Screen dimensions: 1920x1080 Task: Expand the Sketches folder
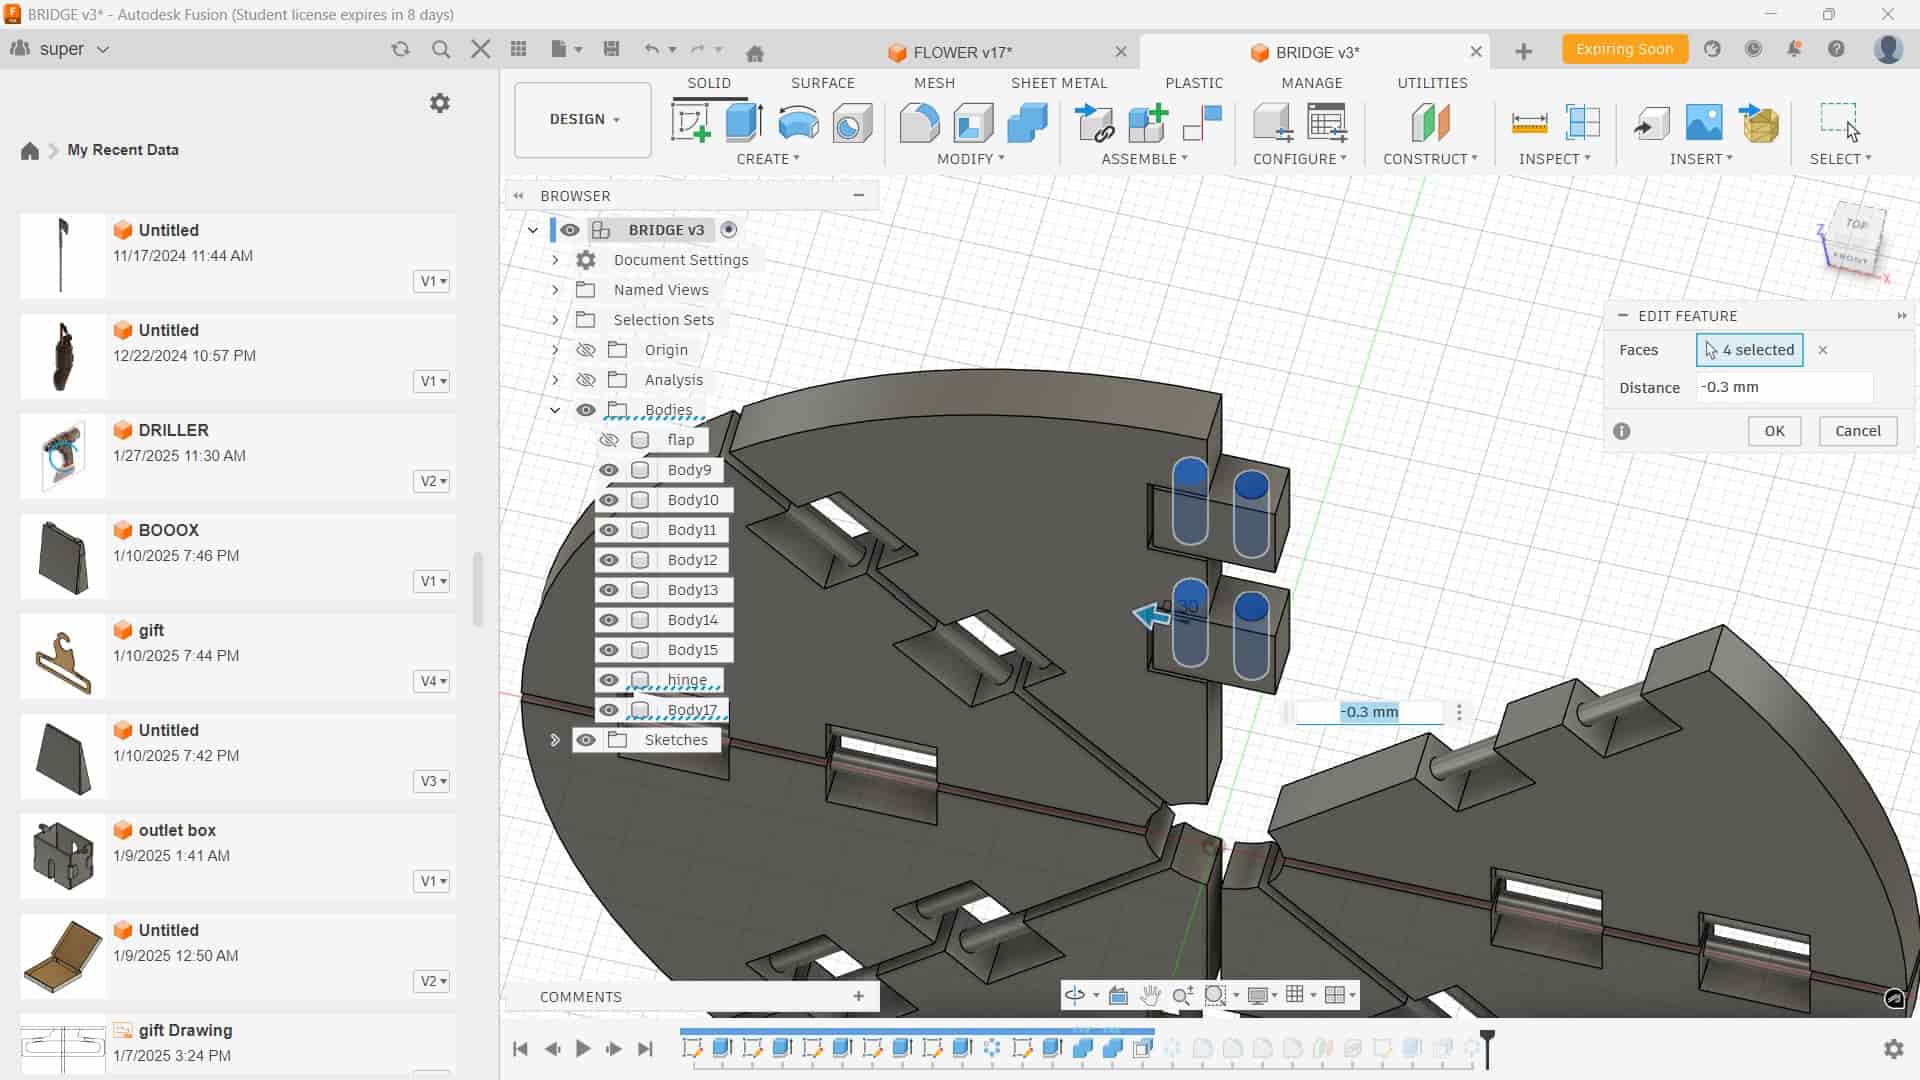555,740
